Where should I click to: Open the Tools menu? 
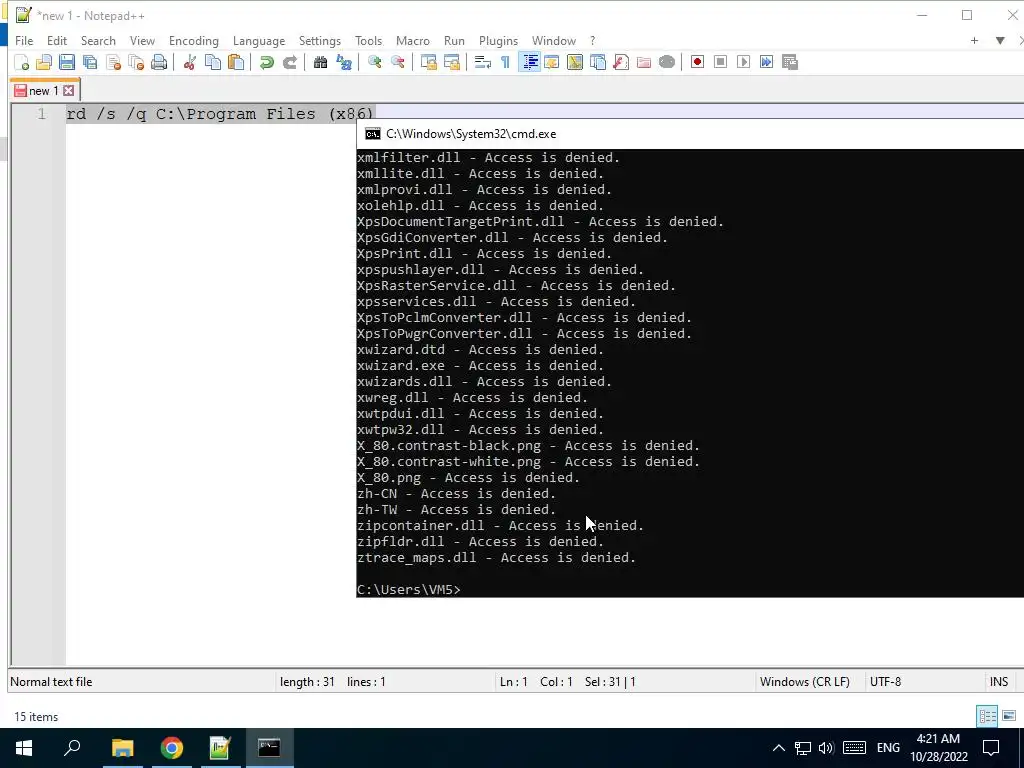point(368,40)
